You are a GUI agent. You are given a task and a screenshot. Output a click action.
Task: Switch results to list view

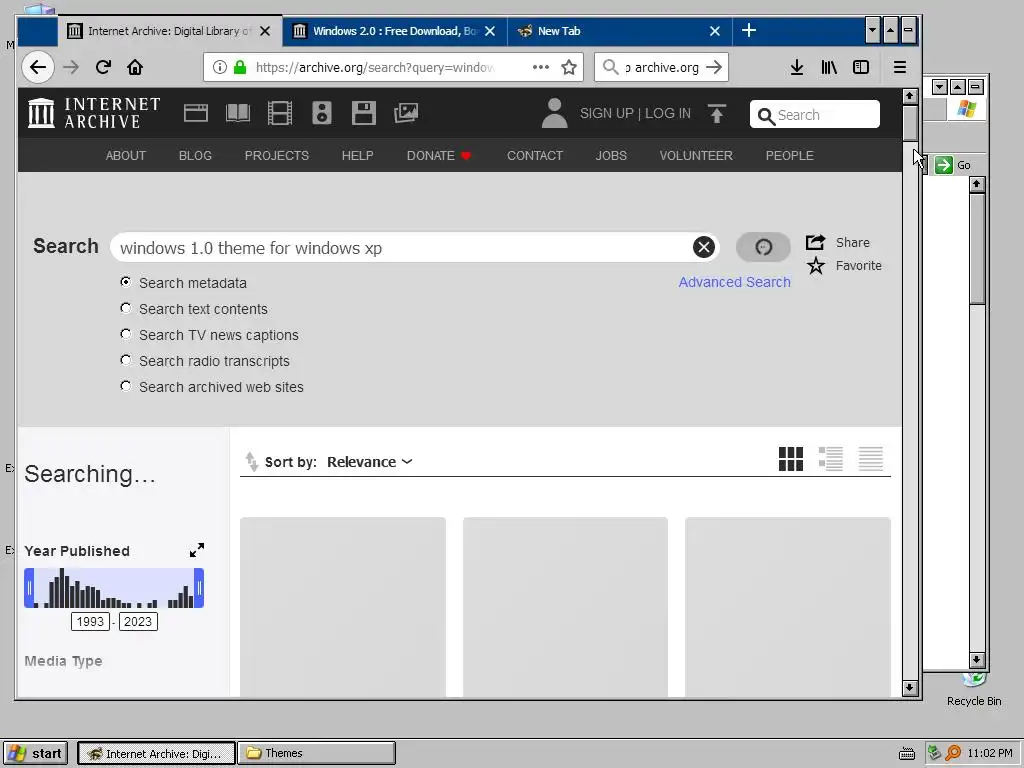831,459
